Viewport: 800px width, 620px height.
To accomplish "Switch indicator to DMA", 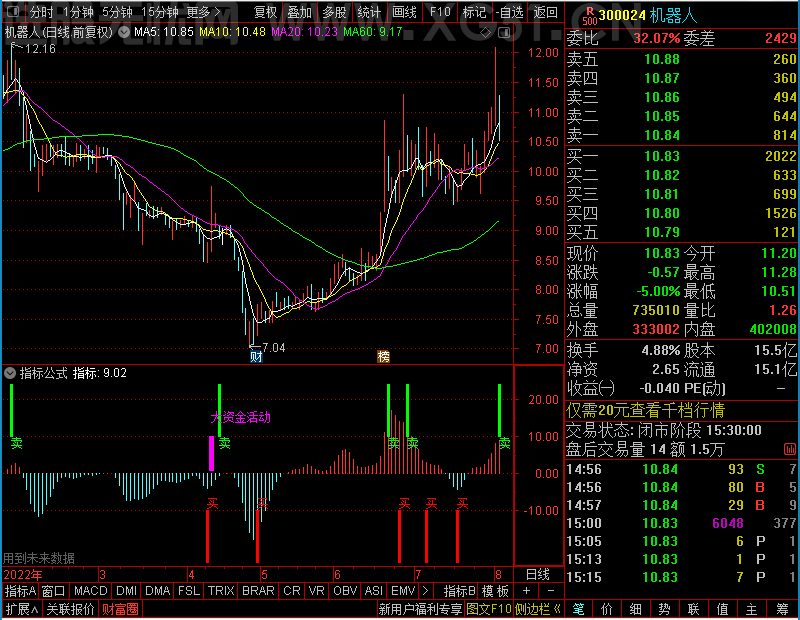I will point(157,591).
